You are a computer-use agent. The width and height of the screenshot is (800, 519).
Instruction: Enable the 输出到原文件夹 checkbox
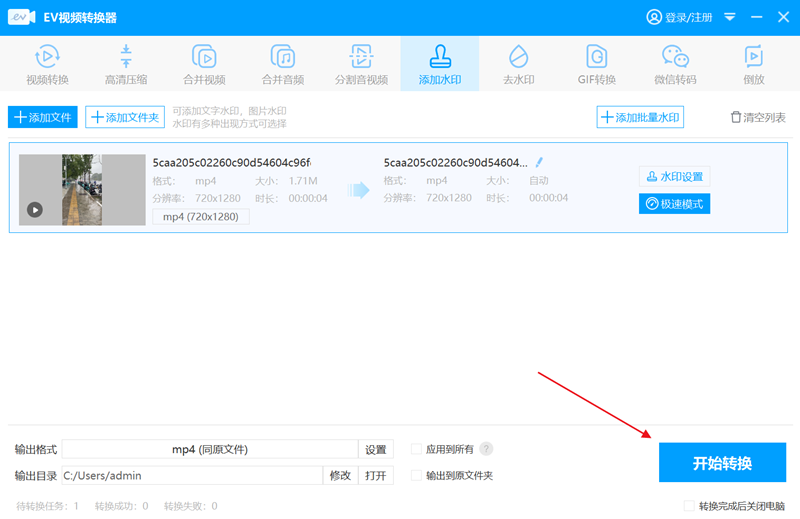(416, 476)
